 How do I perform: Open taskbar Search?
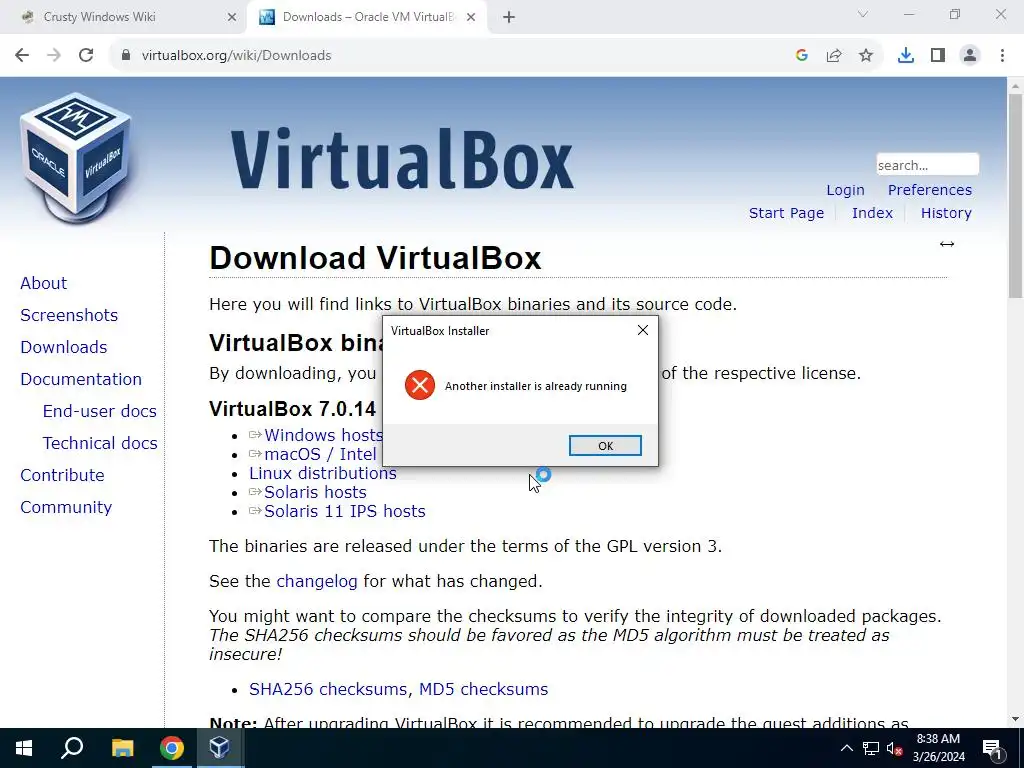tap(72, 748)
